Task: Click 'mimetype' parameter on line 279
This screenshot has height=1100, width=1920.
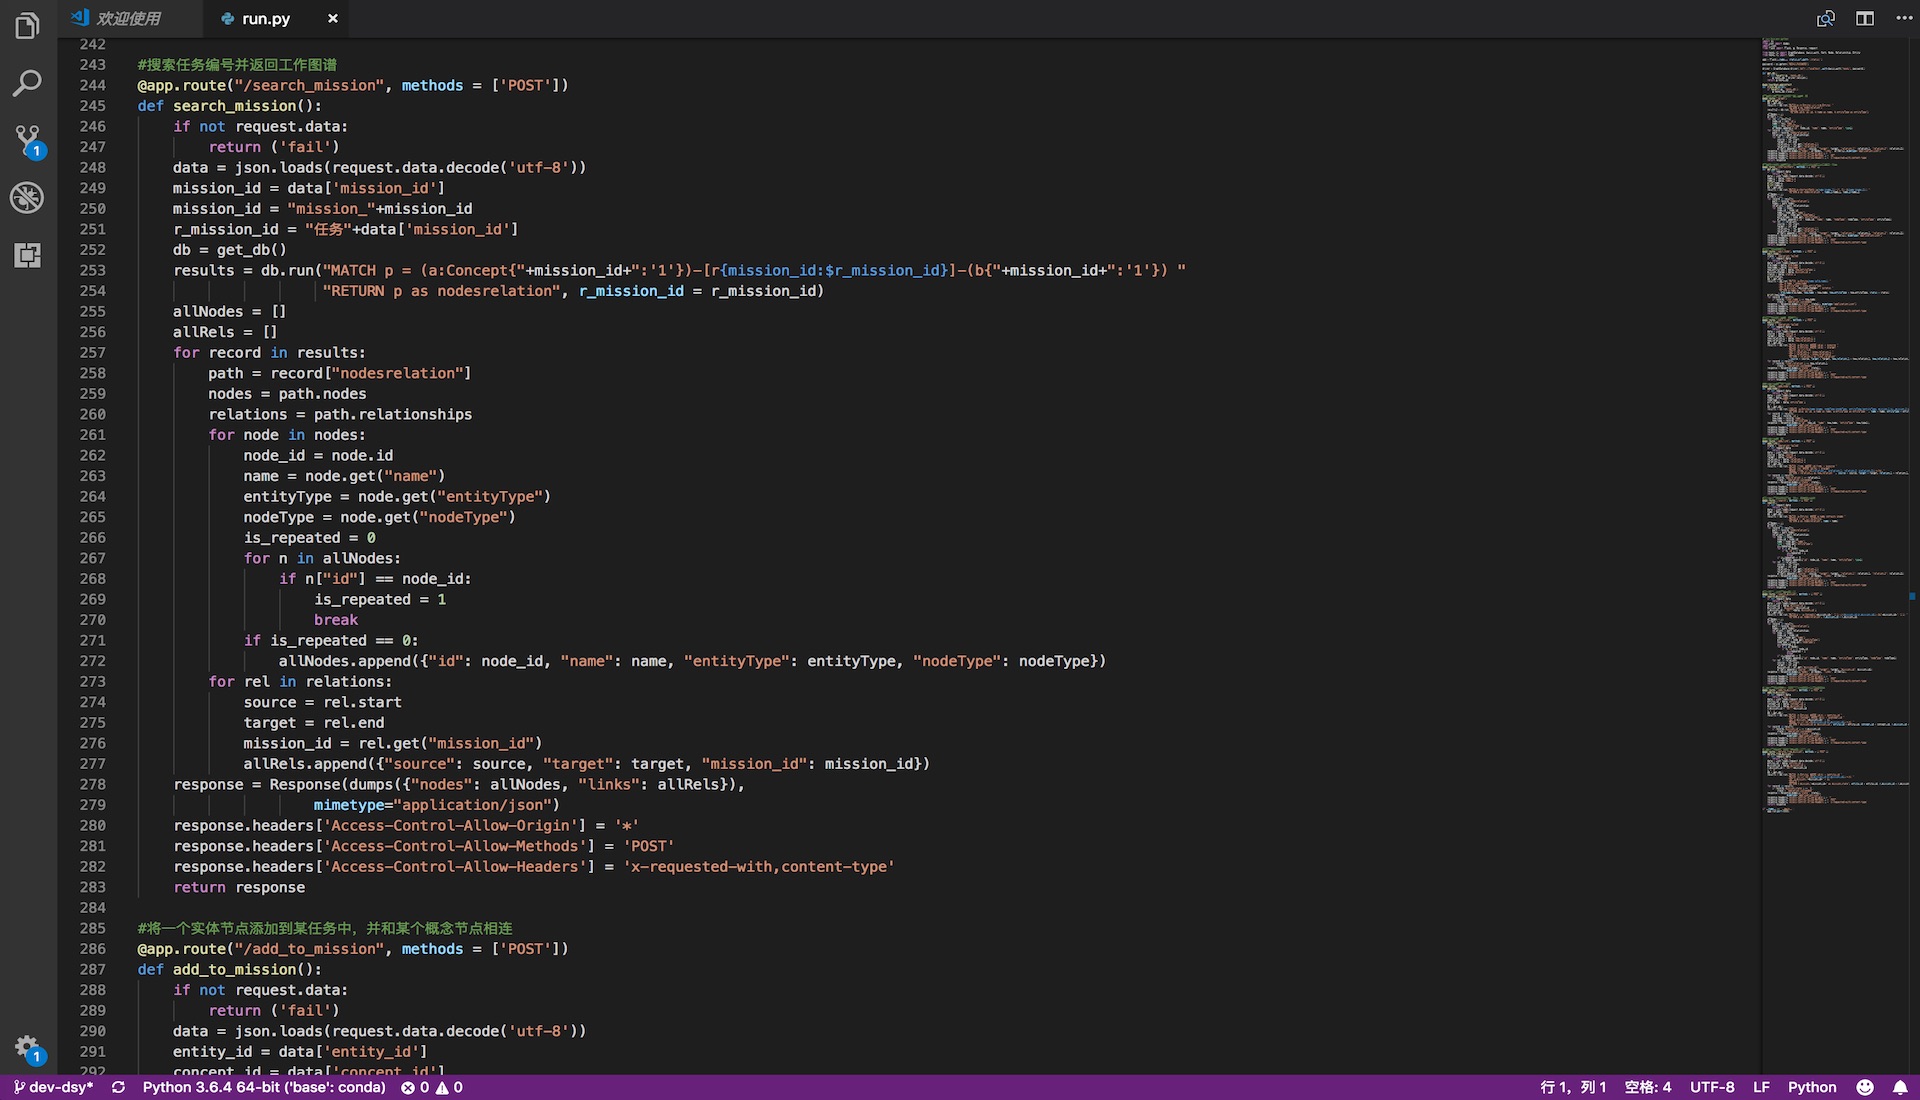Action: coord(349,805)
